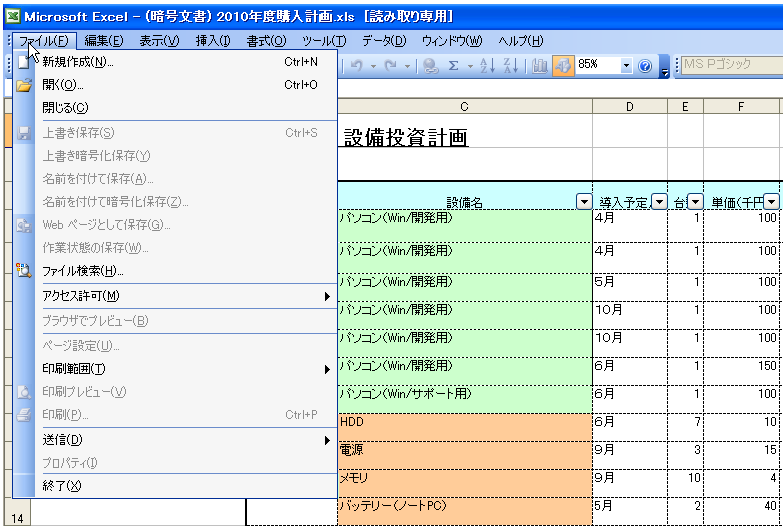783x526 pixels.
Task: Click the blue Help question mark icon
Action: (645, 65)
